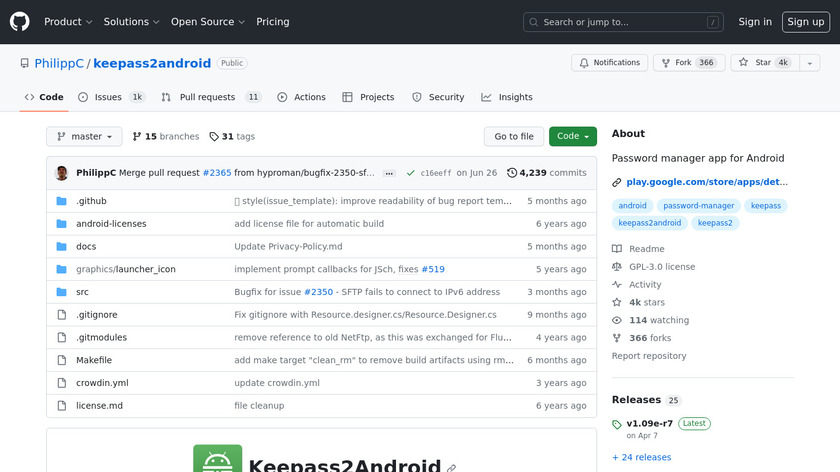Click PhilippC's avatar in the commit row
This screenshot has width=840, height=472.
coord(62,173)
